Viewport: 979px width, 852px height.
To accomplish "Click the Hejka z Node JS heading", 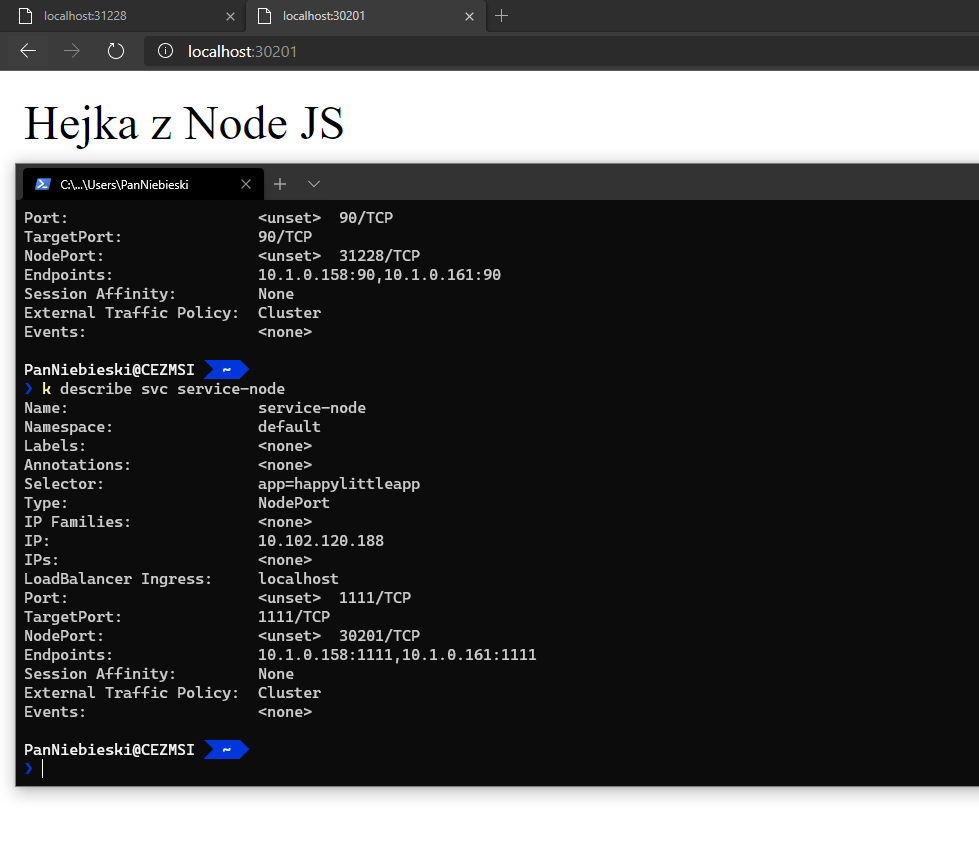I will (184, 124).
